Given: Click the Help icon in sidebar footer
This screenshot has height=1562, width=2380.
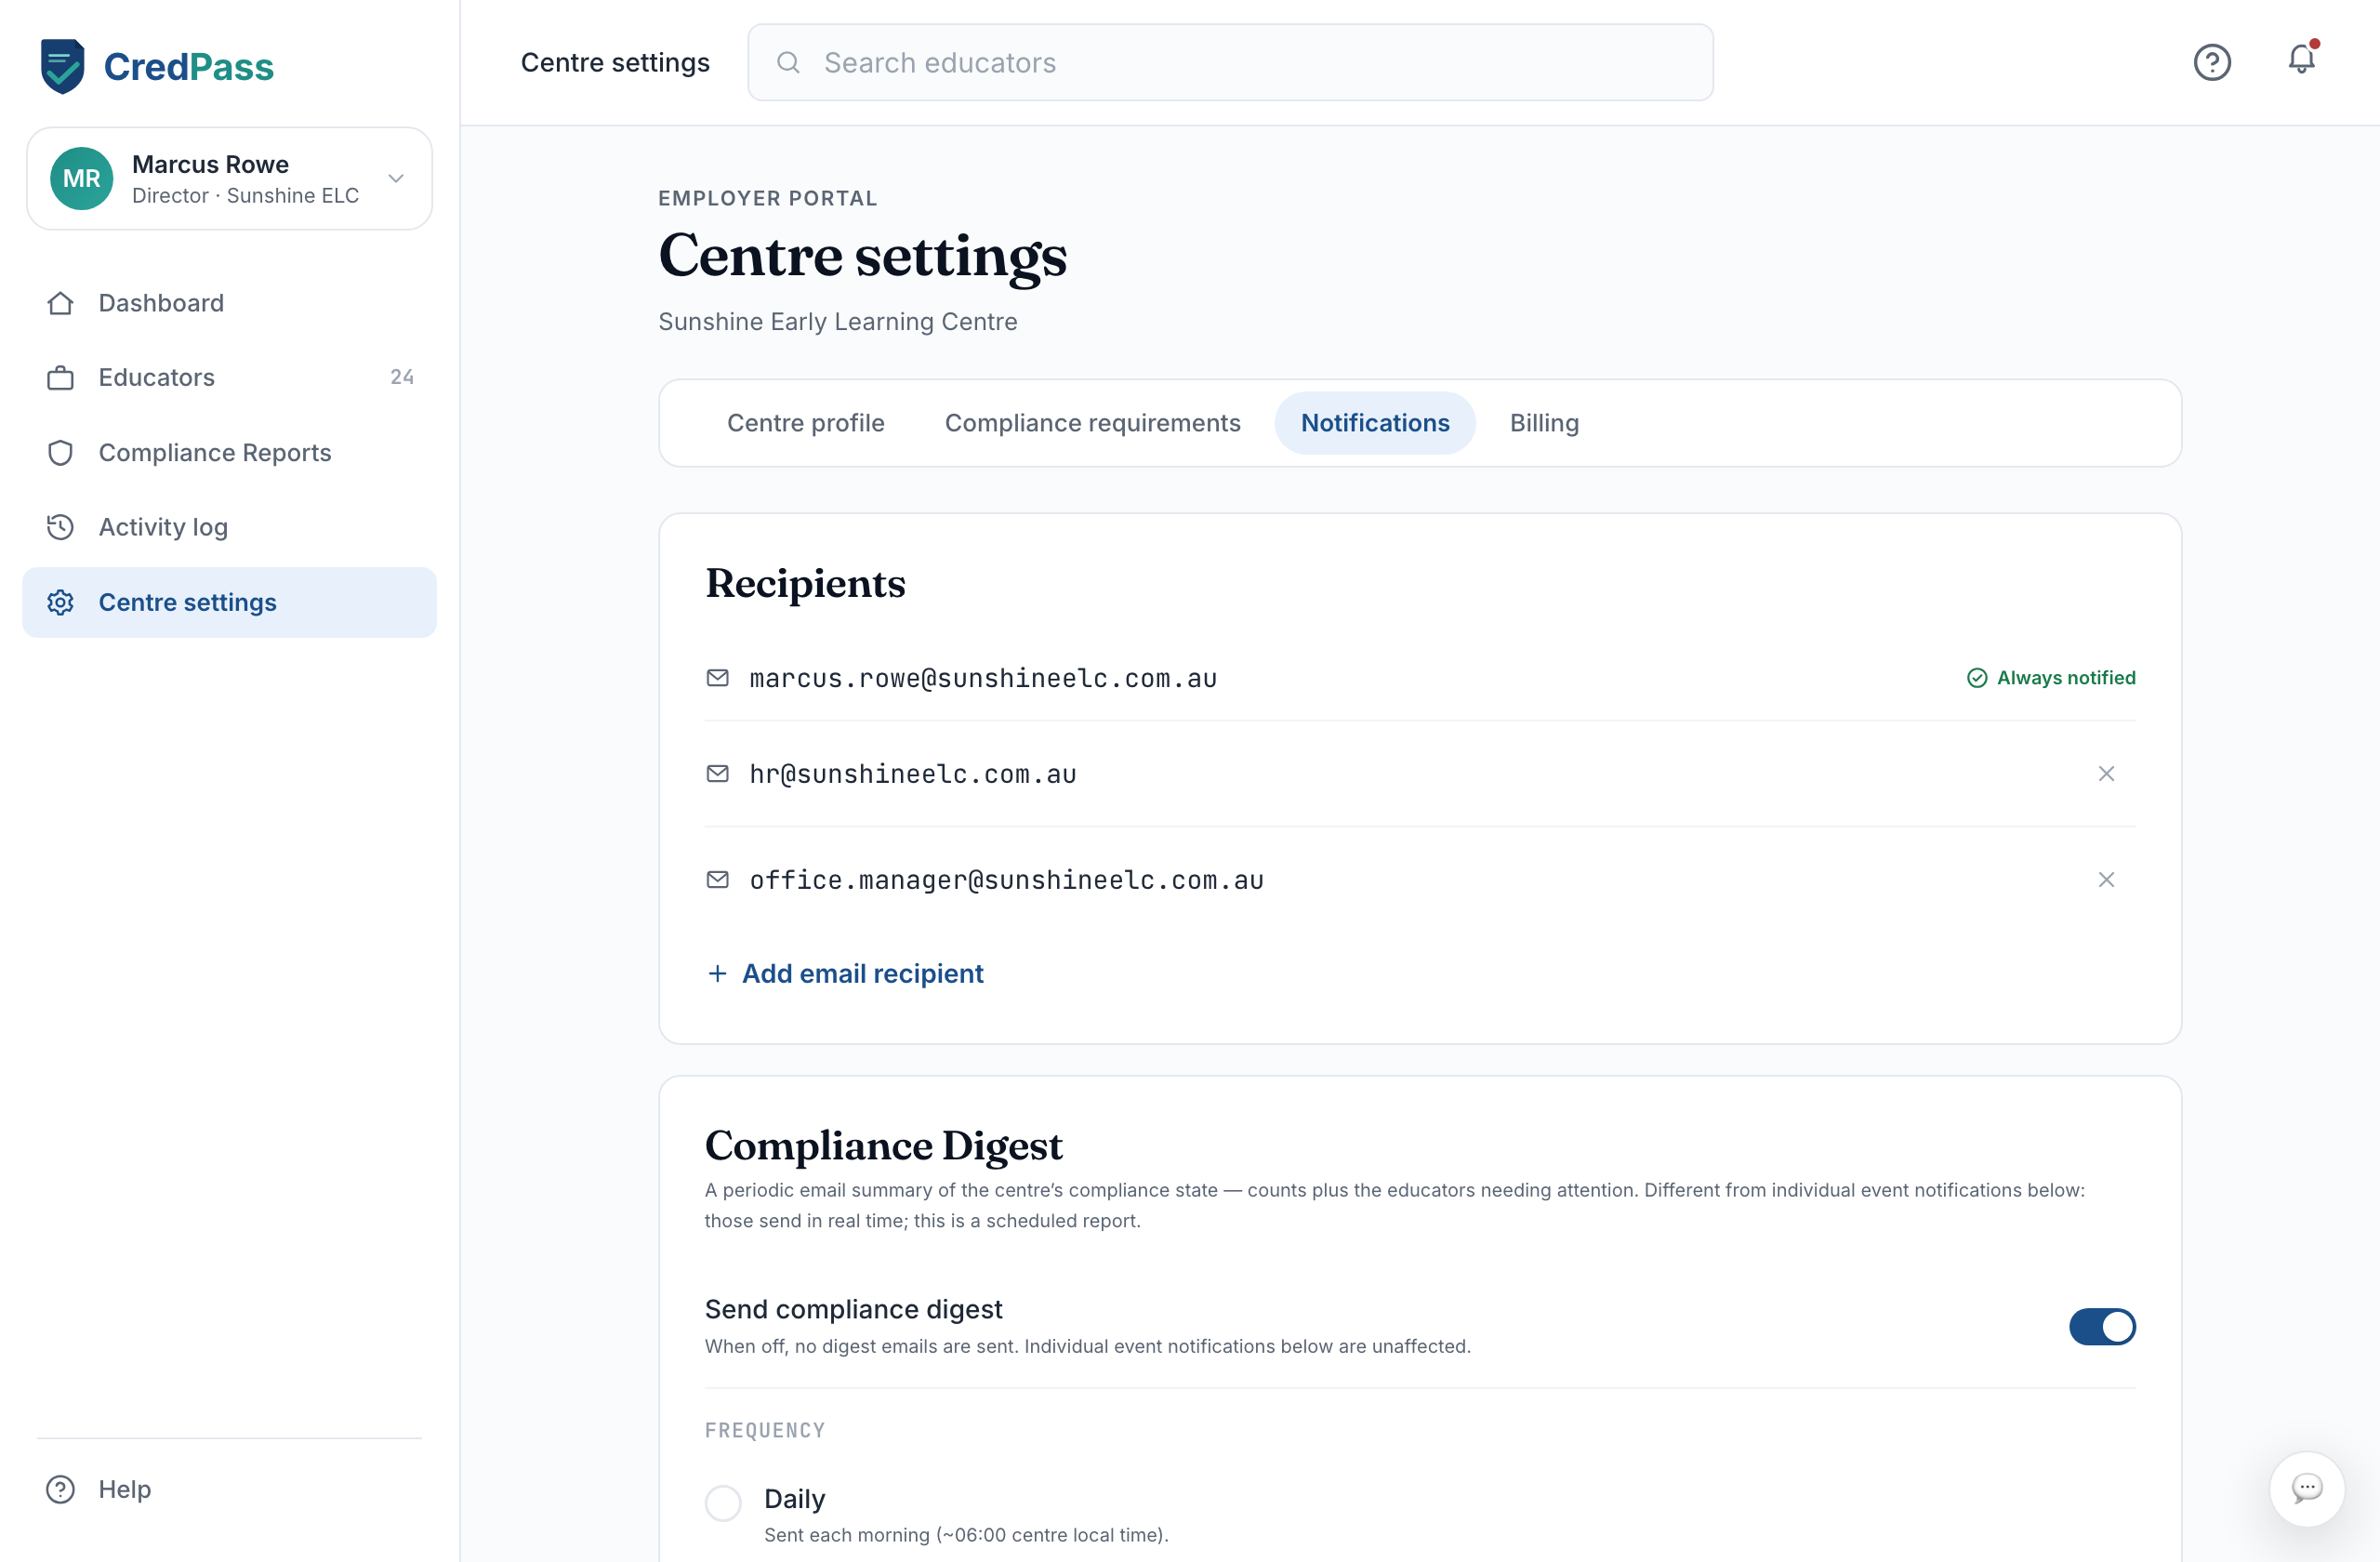Looking at the screenshot, I should (60, 1489).
